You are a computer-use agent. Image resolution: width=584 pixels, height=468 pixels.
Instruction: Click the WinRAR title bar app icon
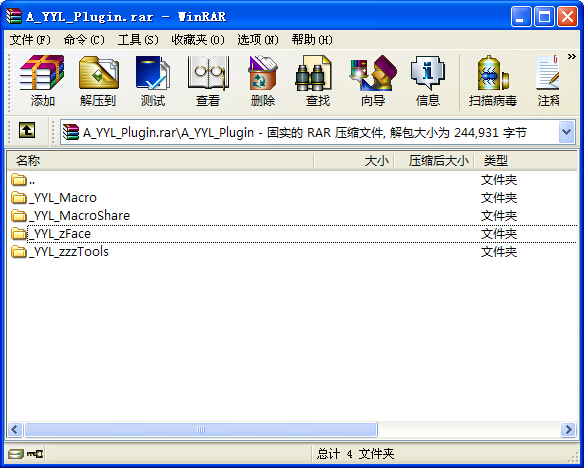[14, 16]
